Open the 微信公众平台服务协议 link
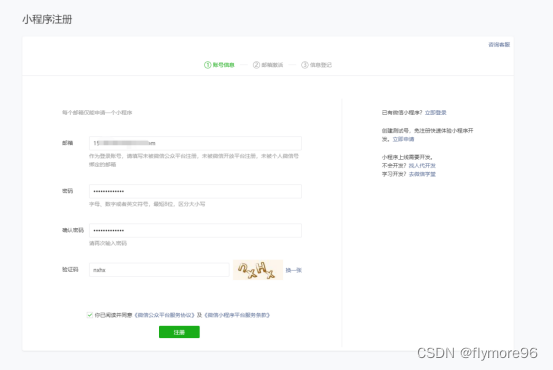This screenshot has height=370, width=553. (165, 315)
